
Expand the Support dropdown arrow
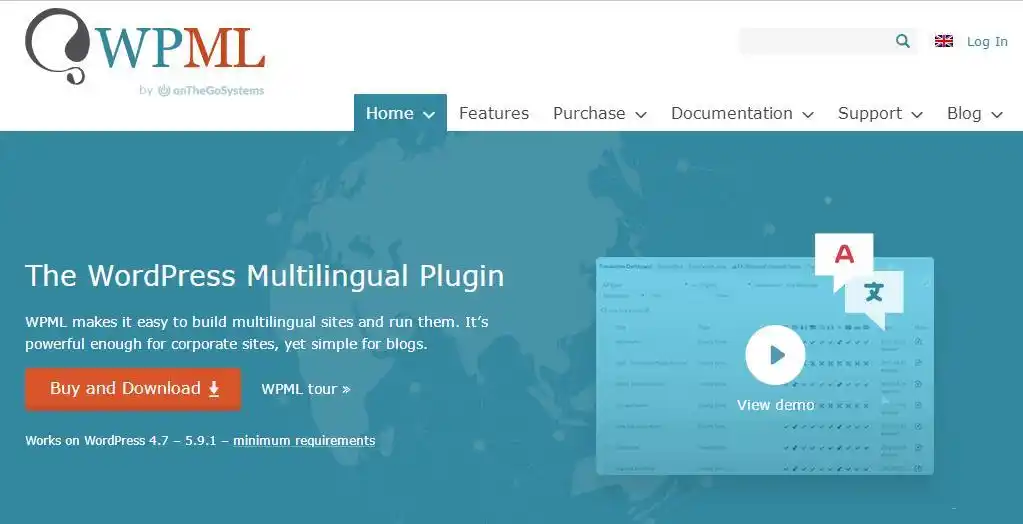(917, 115)
